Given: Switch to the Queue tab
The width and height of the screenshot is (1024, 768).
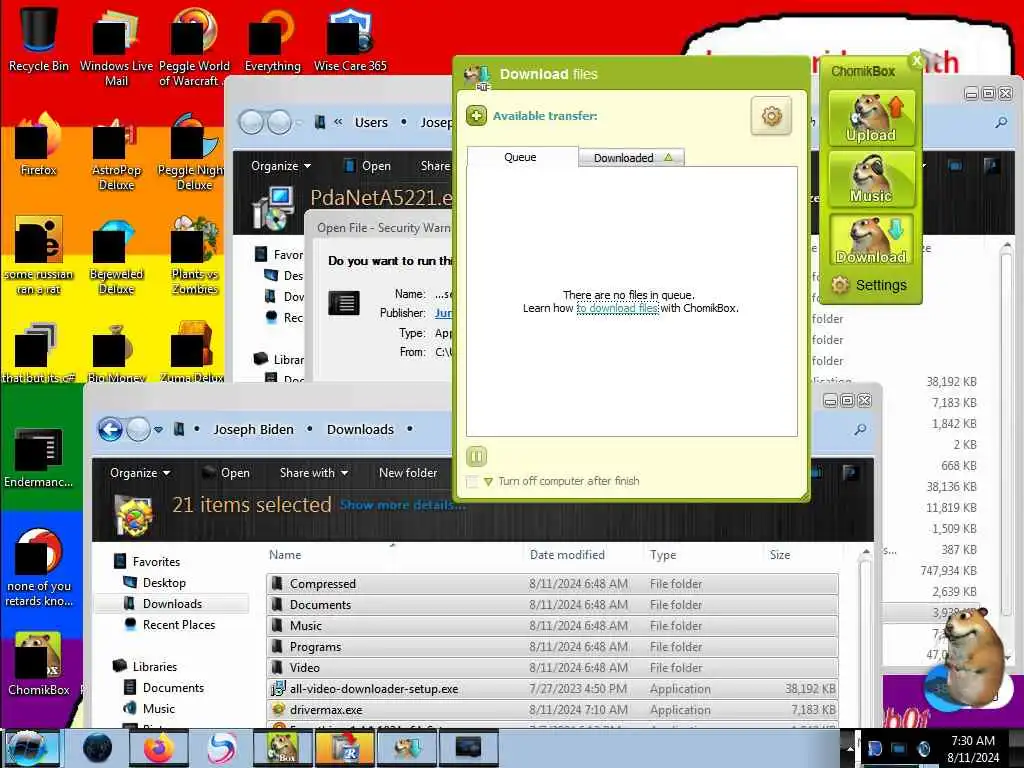Looking at the screenshot, I should point(521,157).
